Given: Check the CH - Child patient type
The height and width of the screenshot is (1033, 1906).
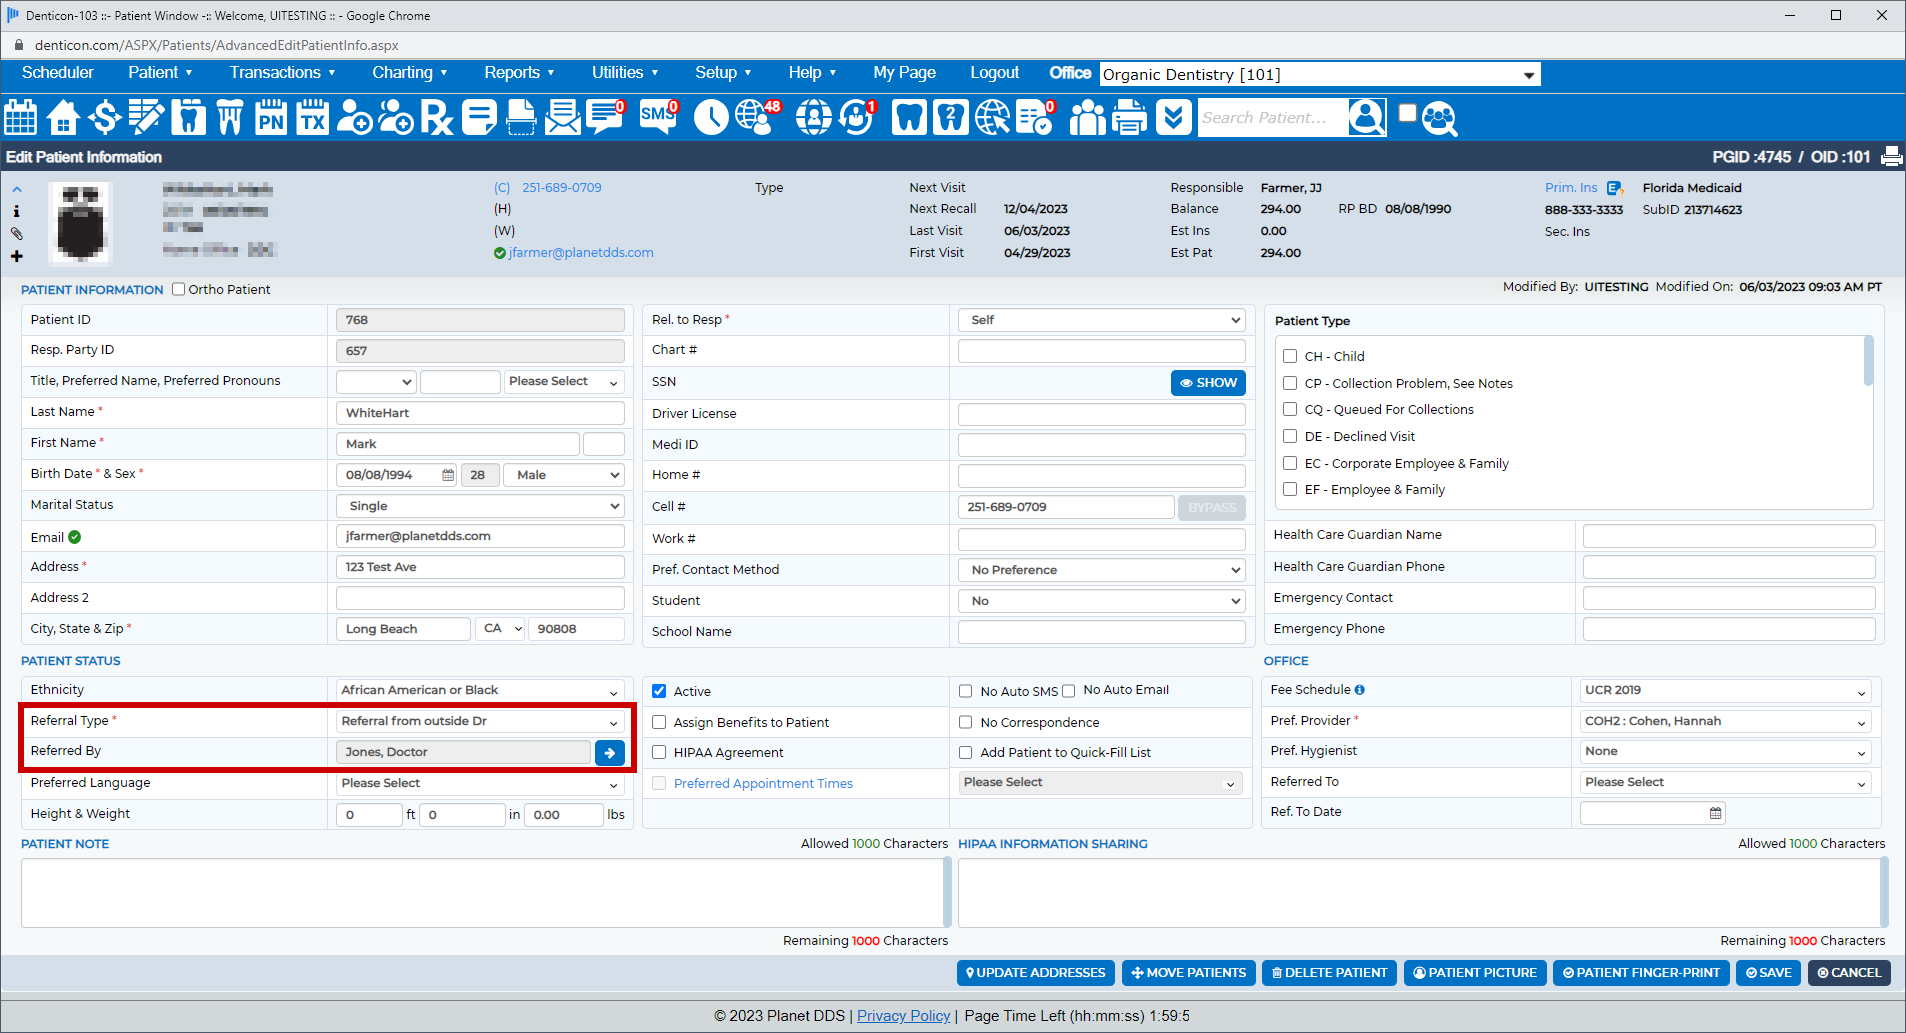Looking at the screenshot, I should 1290,356.
